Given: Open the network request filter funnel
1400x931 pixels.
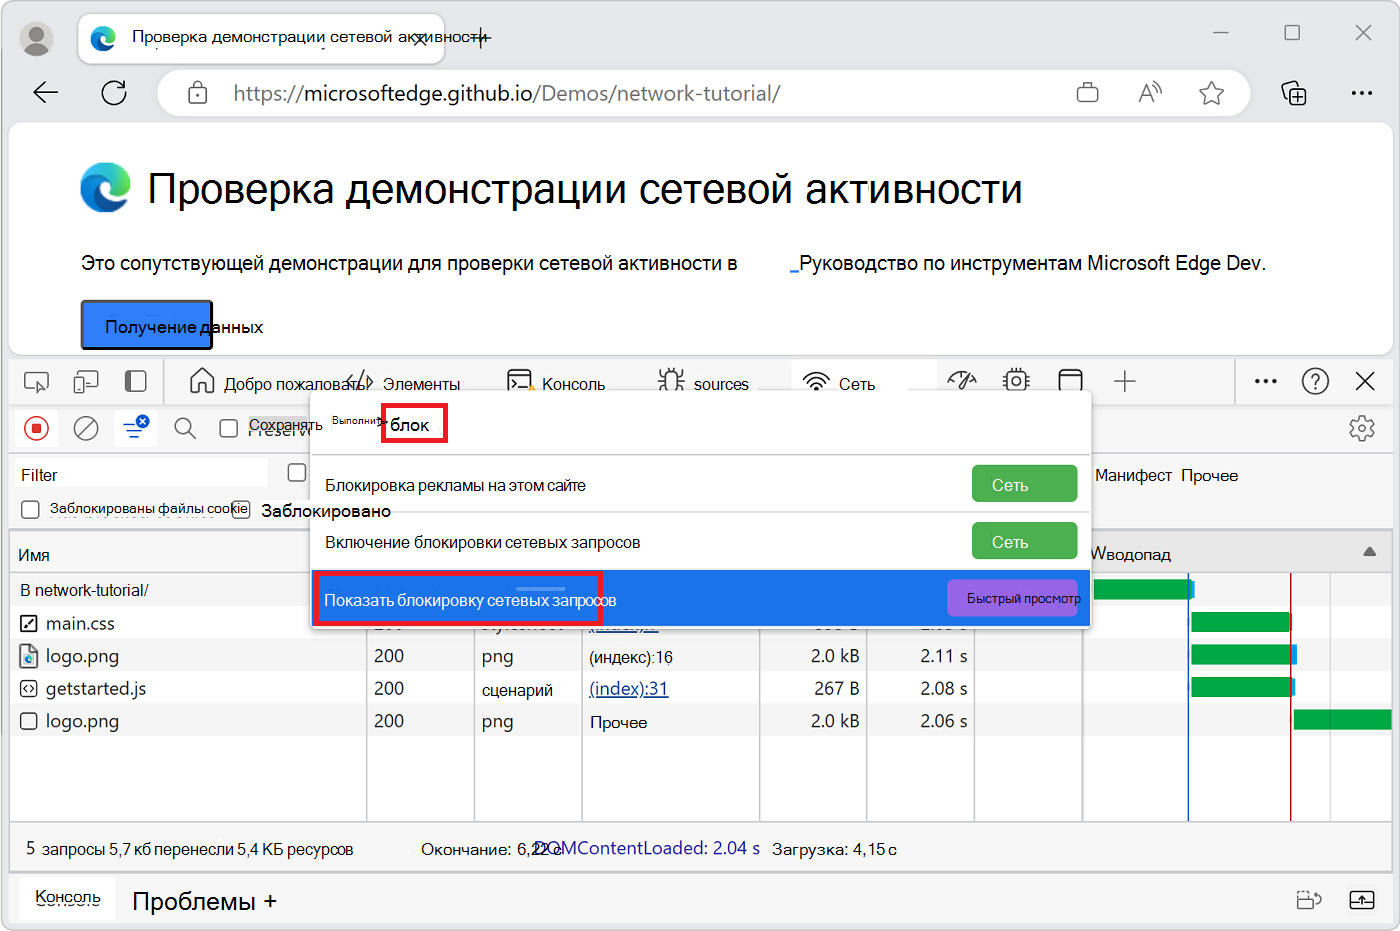Looking at the screenshot, I should 135,428.
